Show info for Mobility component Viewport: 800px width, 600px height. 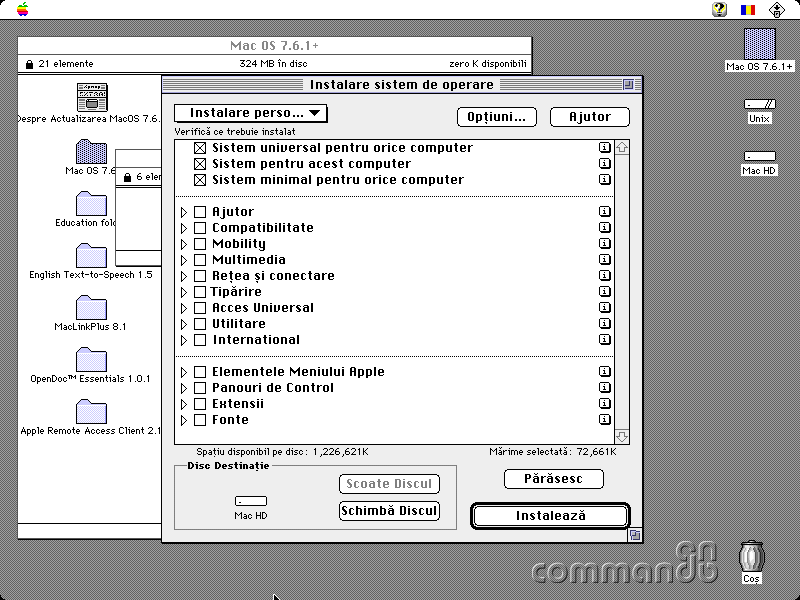pos(605,243)
